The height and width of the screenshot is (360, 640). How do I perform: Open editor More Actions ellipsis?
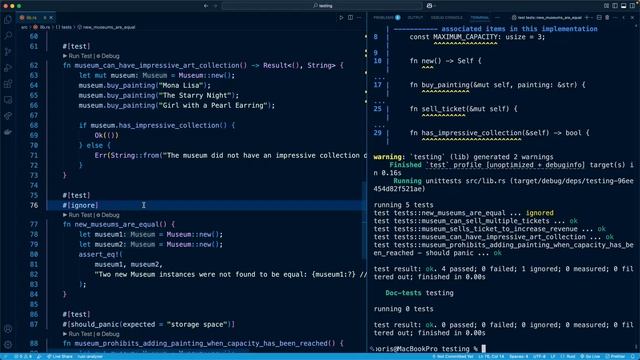pos(359,18)
